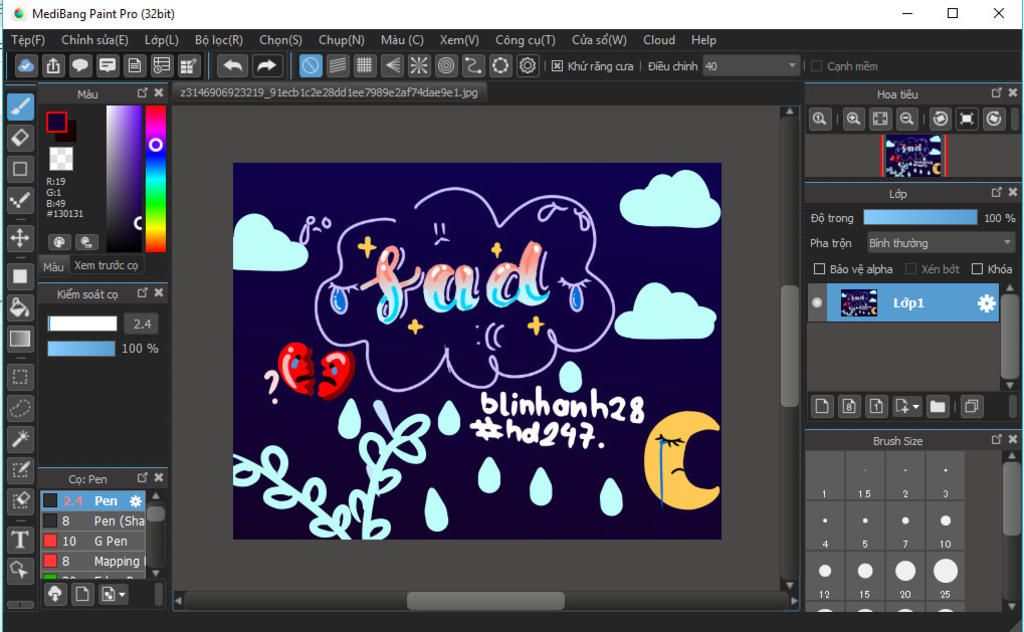Zoom in using Navigator magnifier plus
1024x632 pixels.
tap(854, 119)
